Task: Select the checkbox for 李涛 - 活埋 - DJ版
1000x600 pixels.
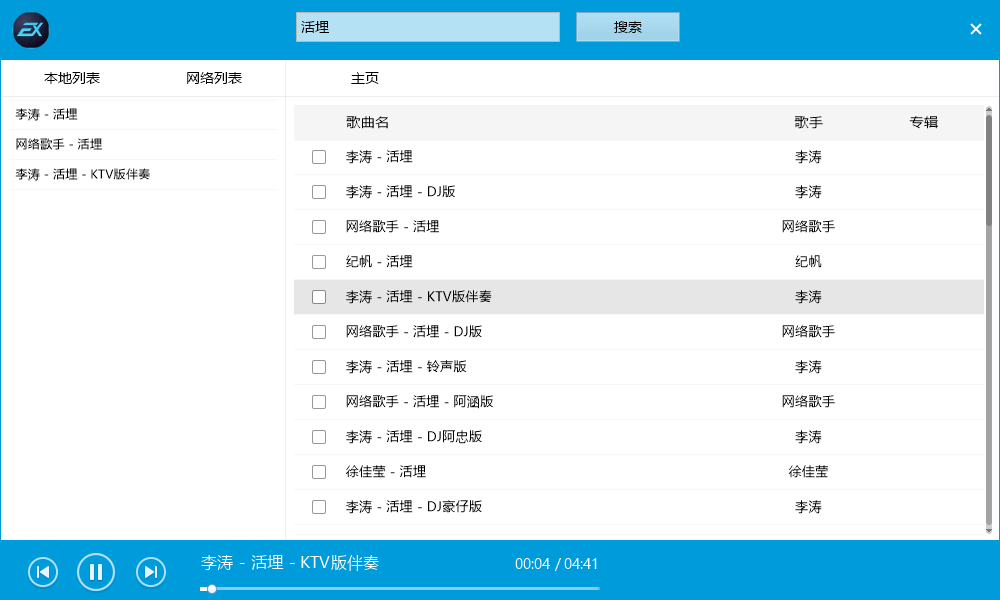Action: coord(319,191)
